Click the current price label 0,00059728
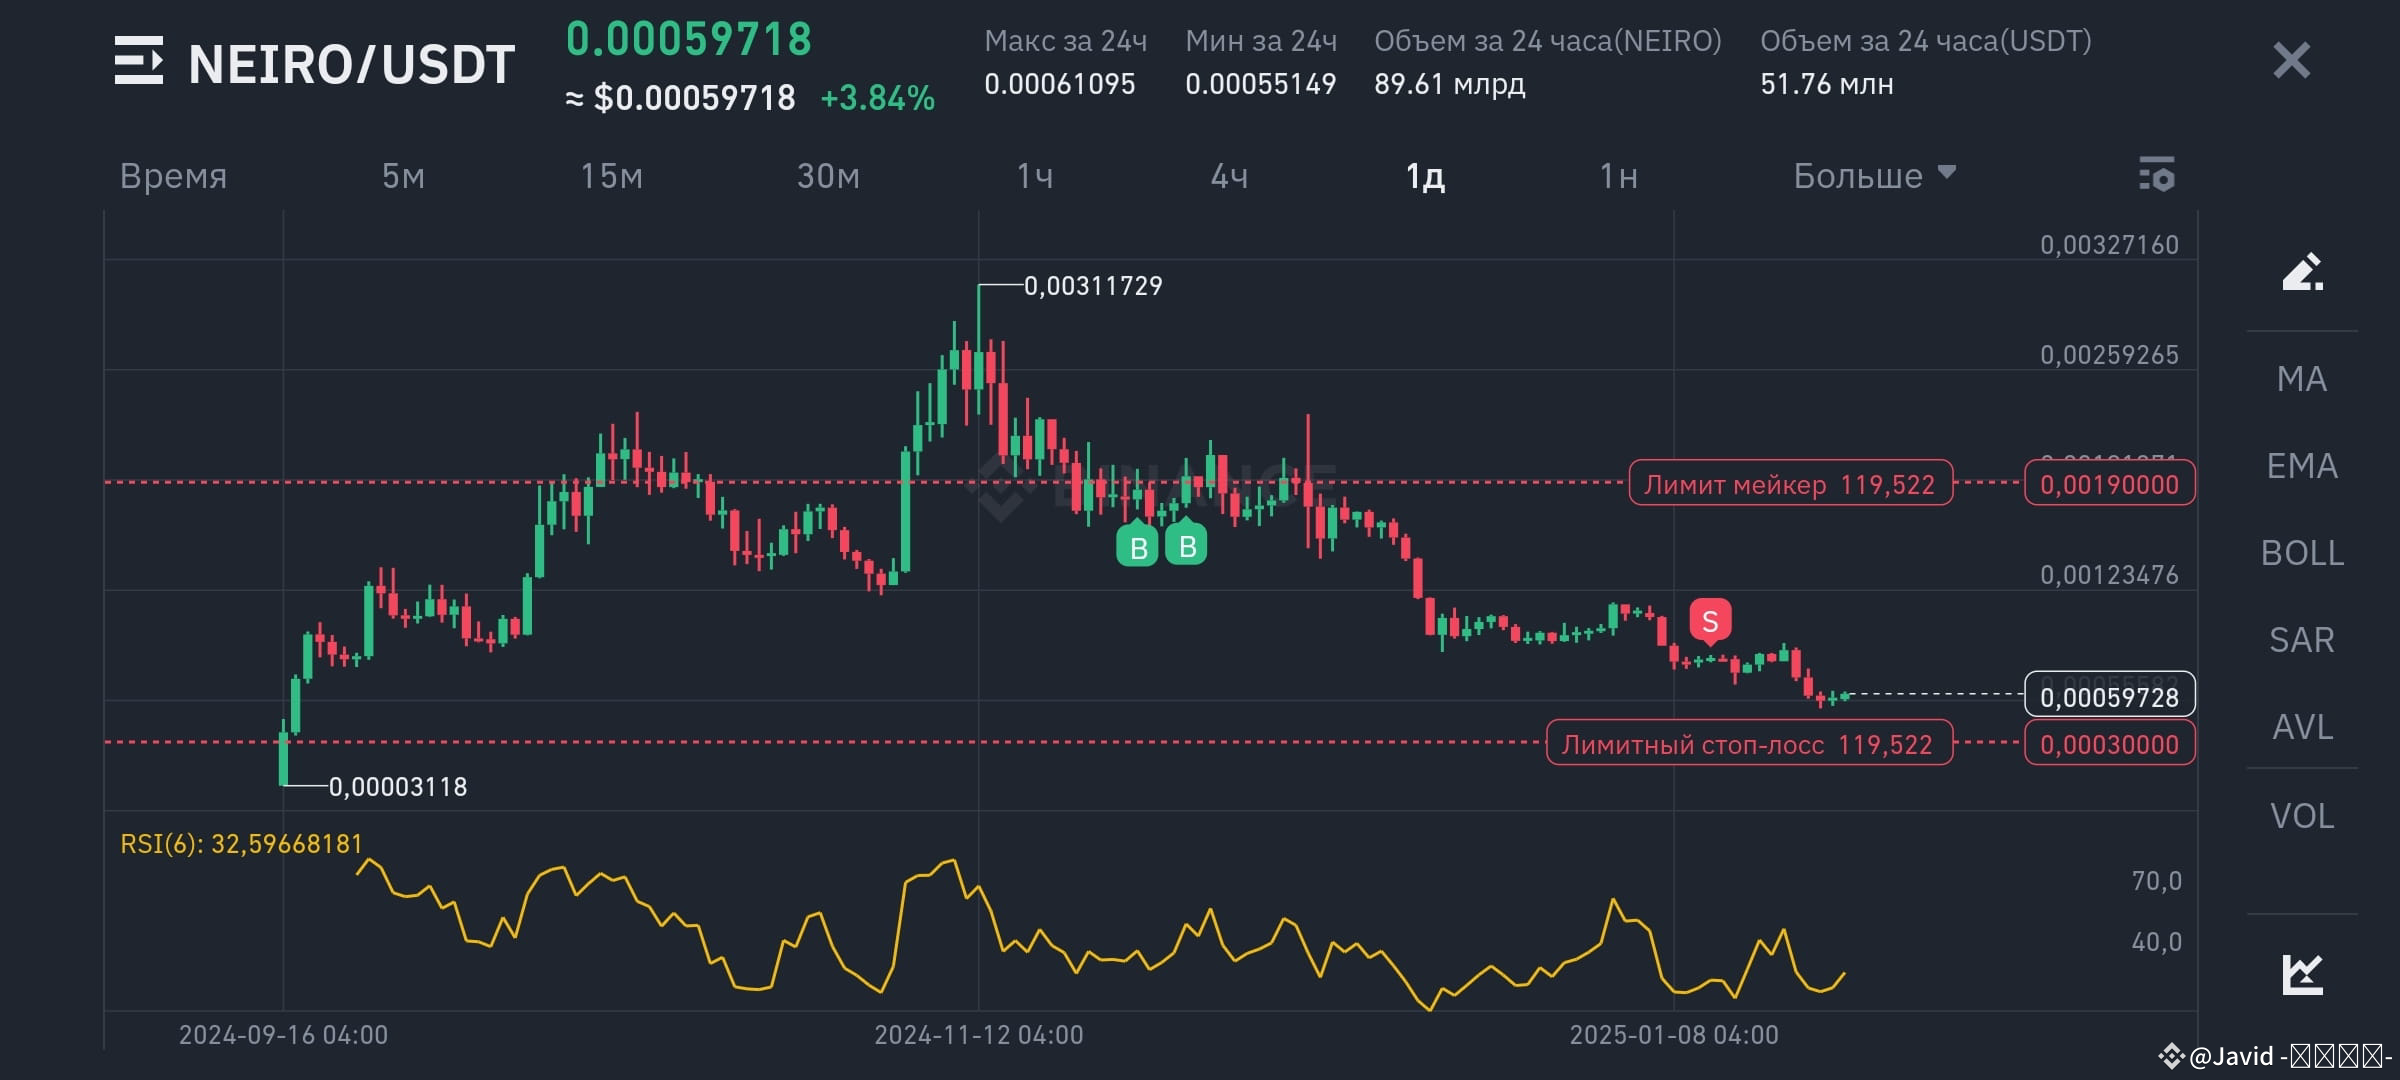This screenshot has width=2400, height=1080. click(2108, 695)
